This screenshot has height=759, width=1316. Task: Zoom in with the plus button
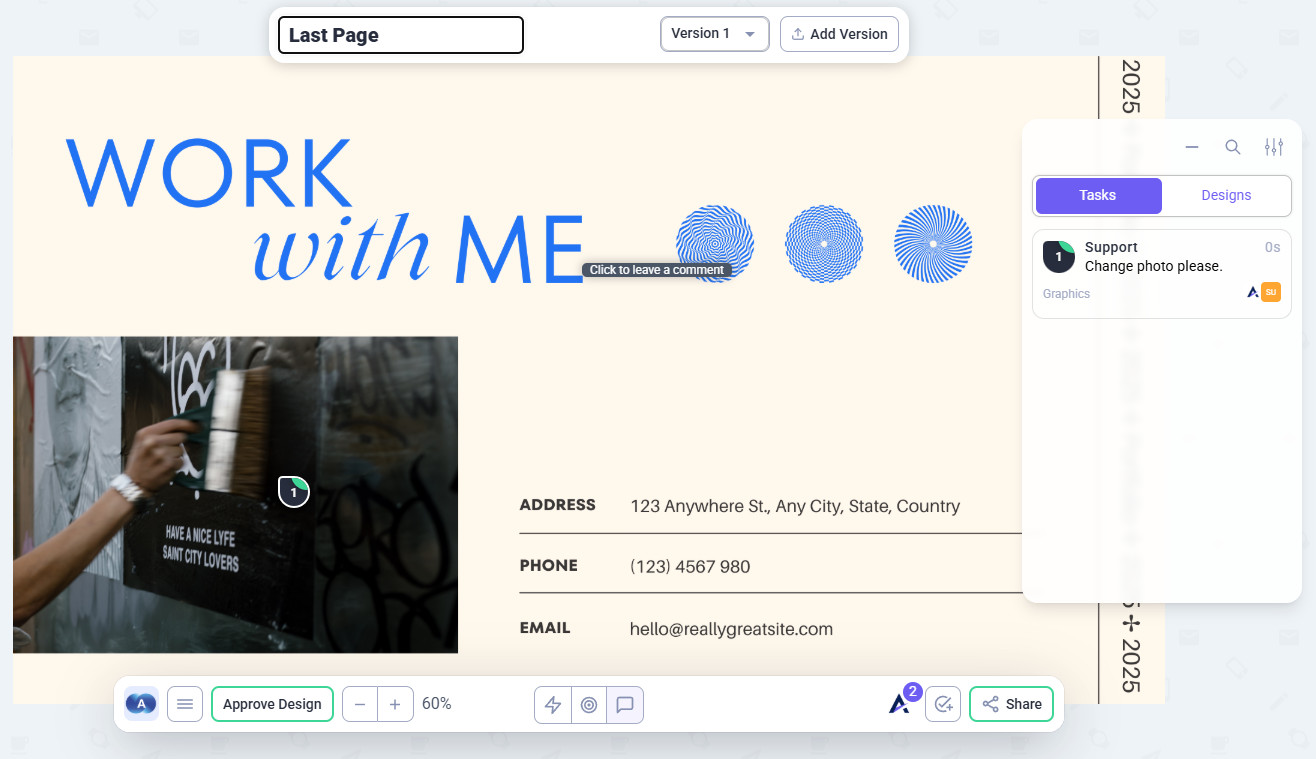click(395, 705)
